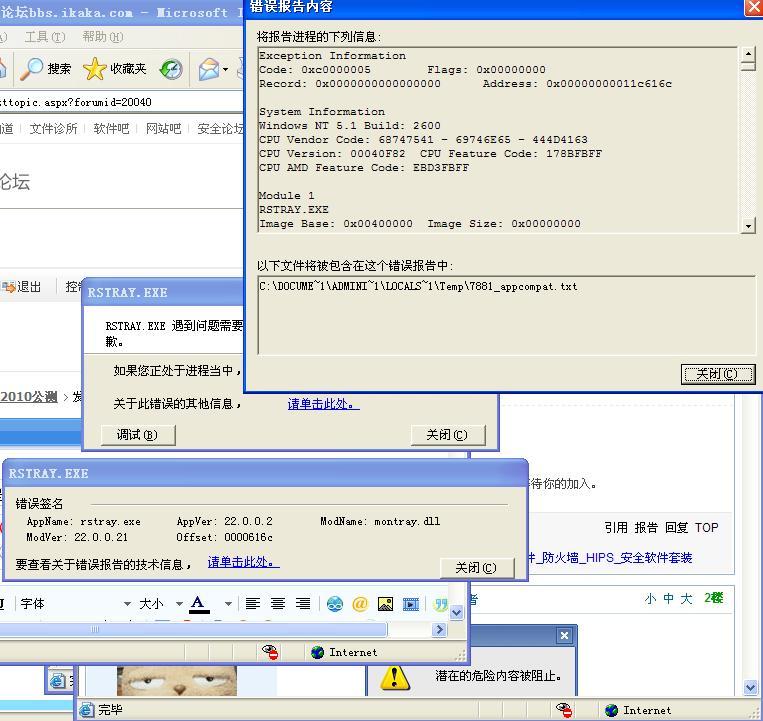
Task: Click 请单击此处 link beside 关于此错误的其他信息
Action: click(x=324, y=404)
